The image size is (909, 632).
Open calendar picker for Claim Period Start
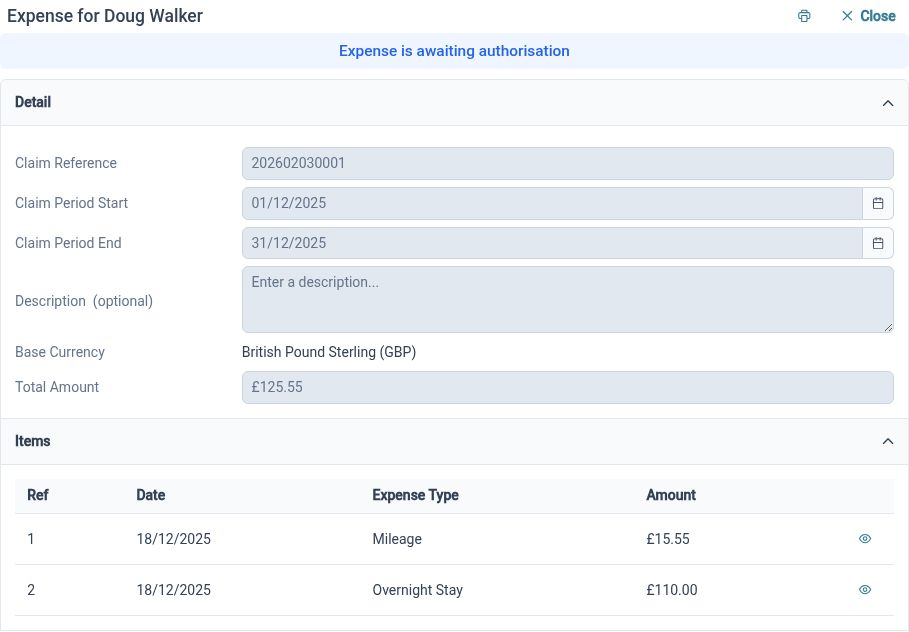878,204
